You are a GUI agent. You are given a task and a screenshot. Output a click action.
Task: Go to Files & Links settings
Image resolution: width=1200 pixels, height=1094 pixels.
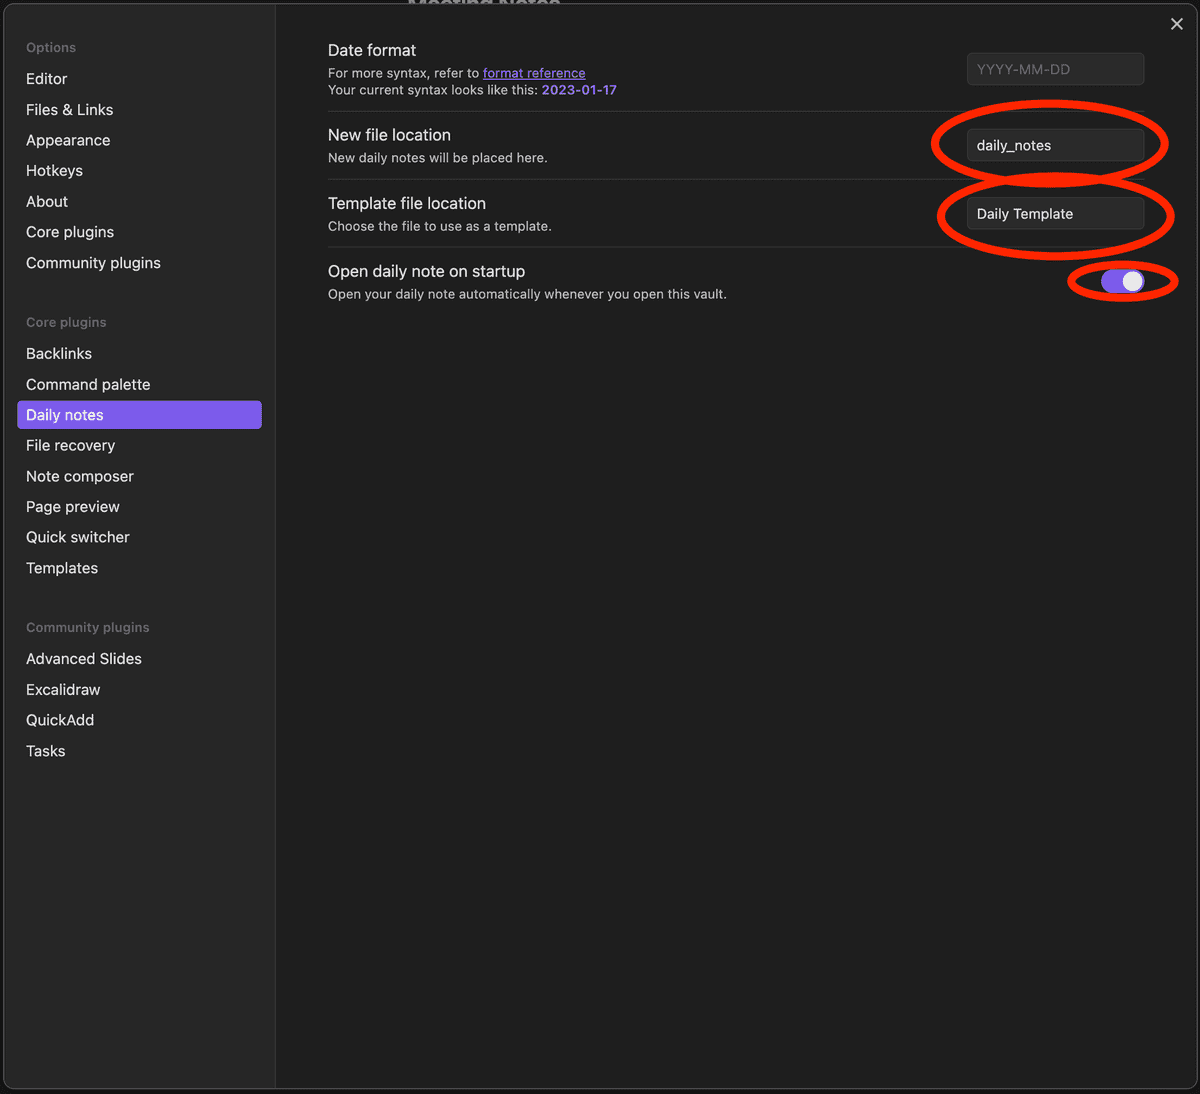click(70, 110)
